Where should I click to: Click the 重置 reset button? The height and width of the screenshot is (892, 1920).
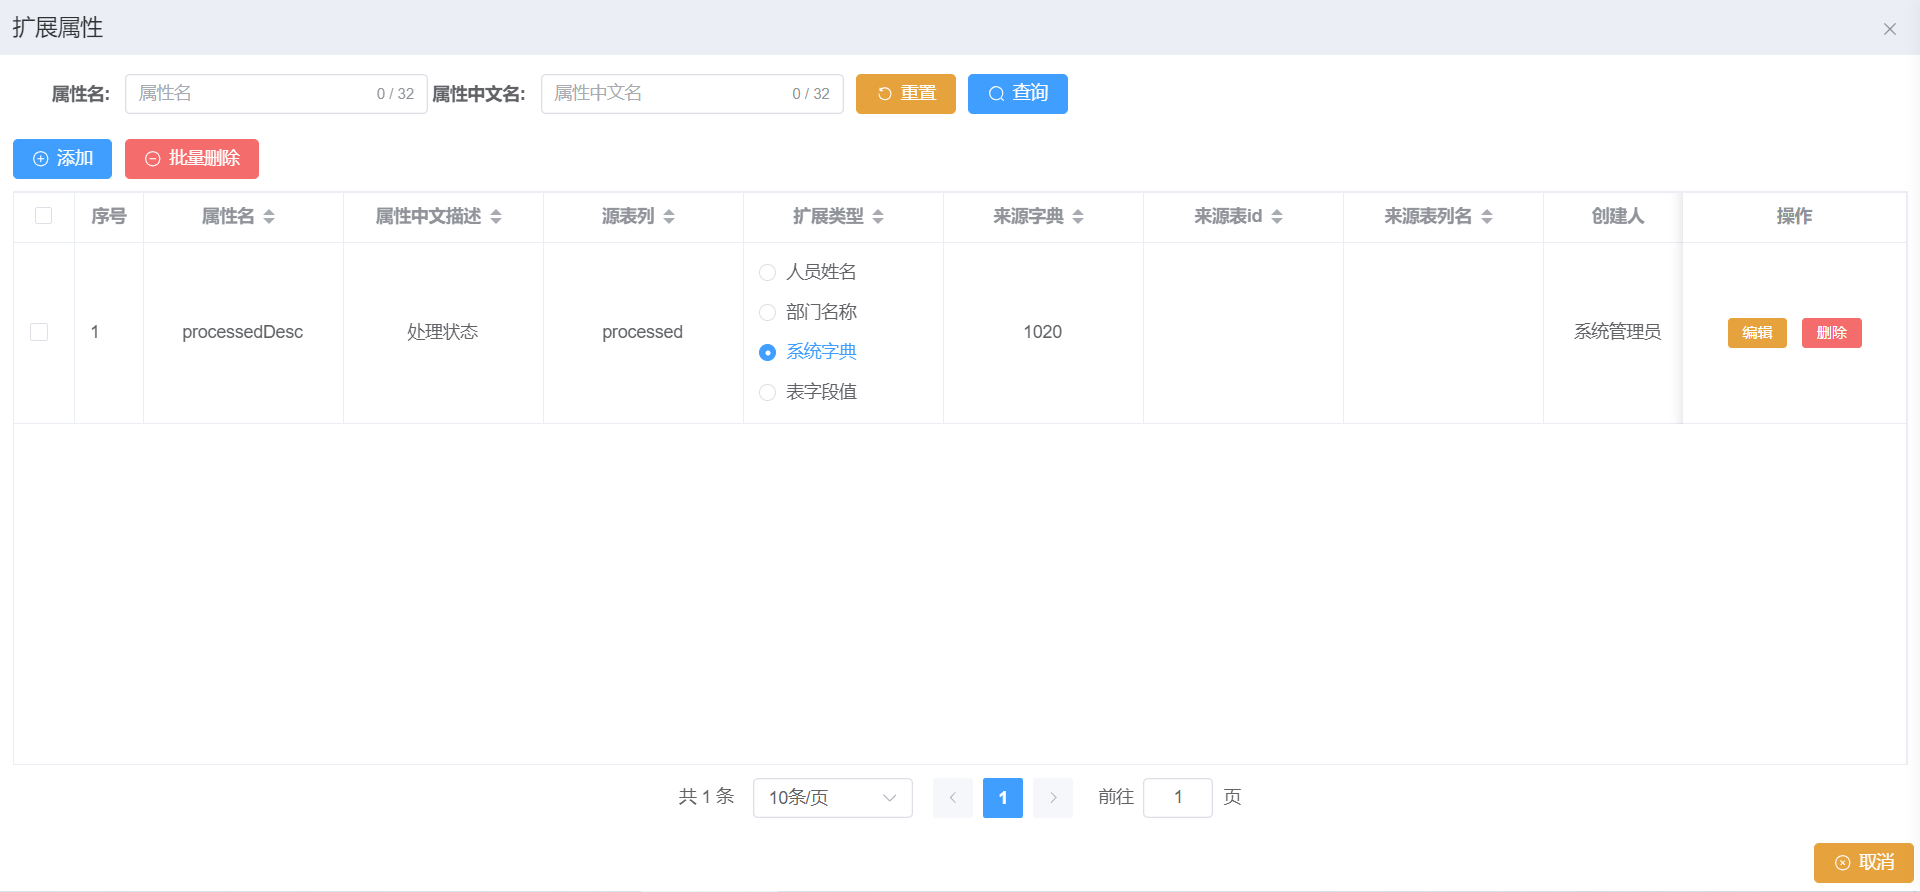coord(906,94)
